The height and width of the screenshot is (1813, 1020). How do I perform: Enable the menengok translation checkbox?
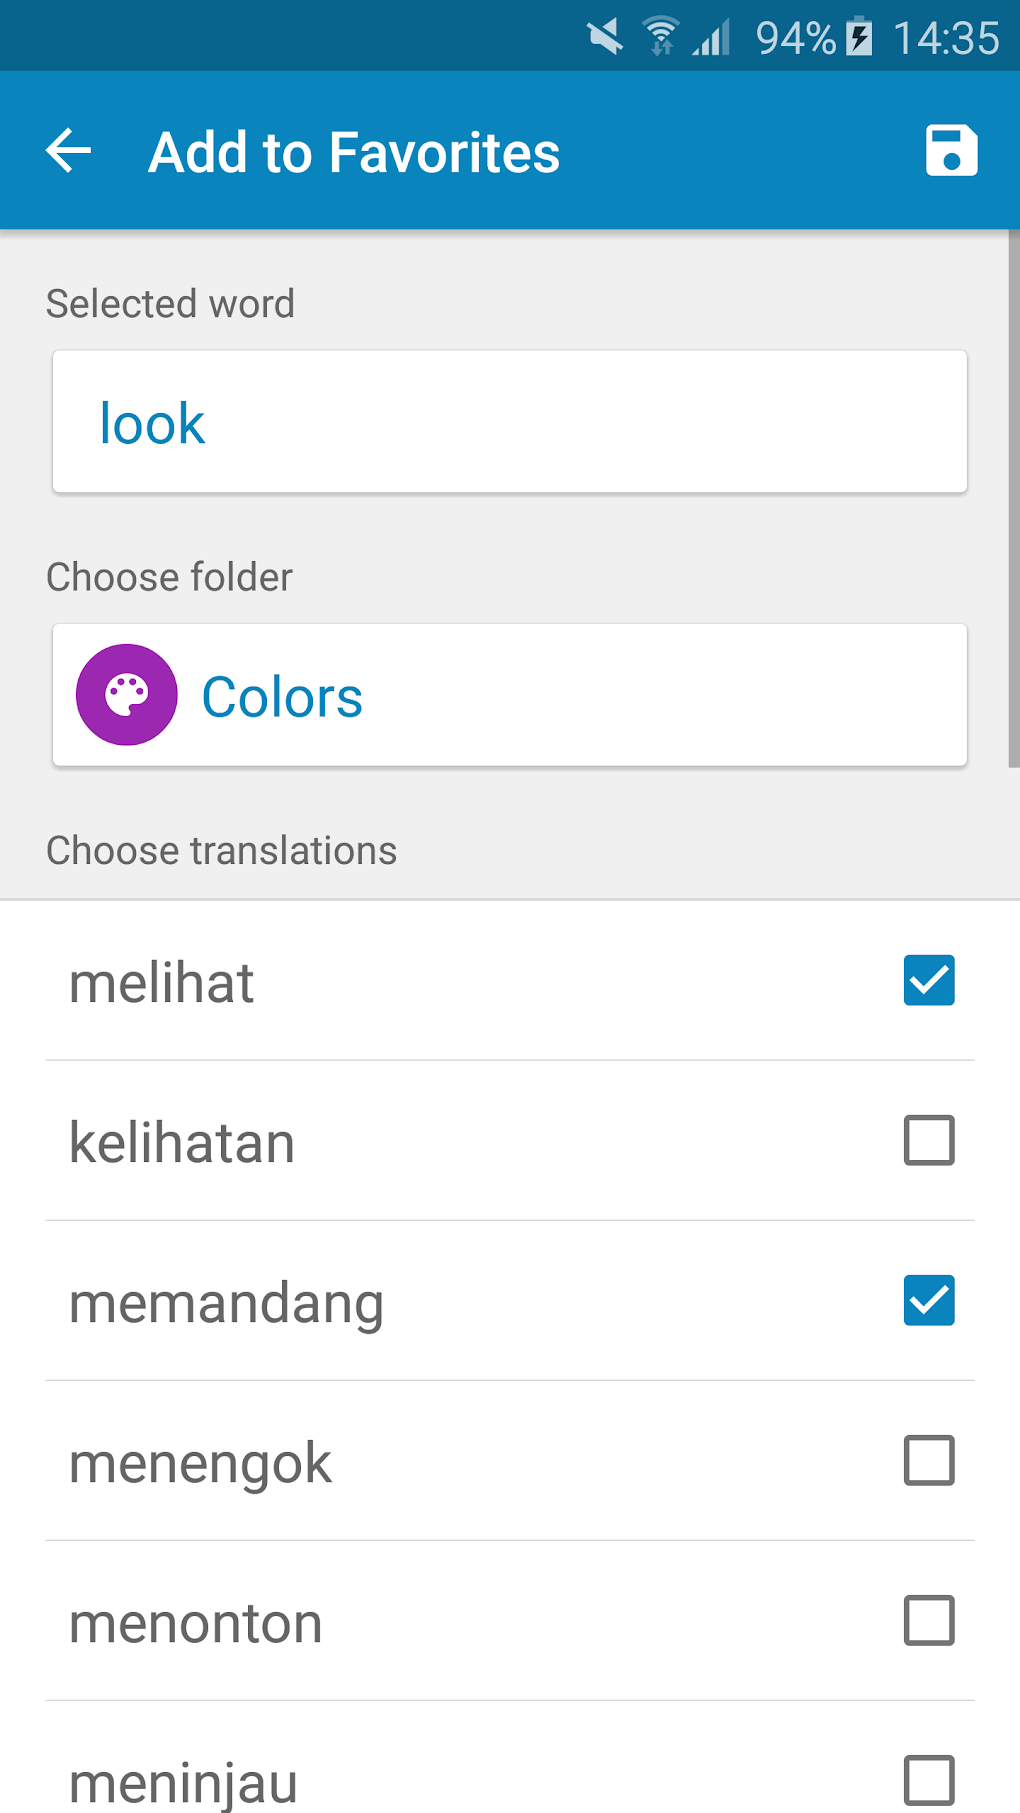[929, 1460]
